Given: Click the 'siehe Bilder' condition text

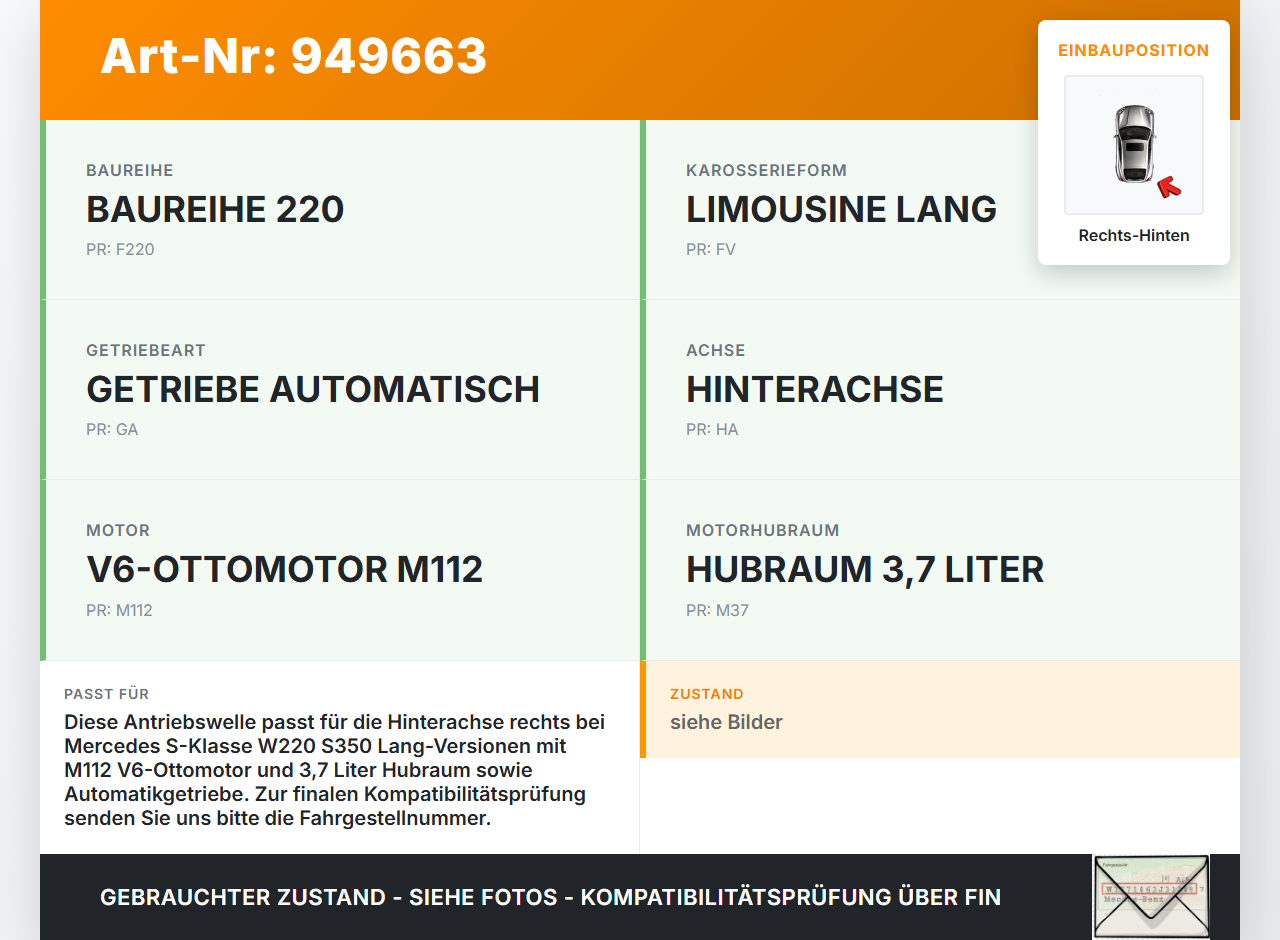Looking at the screenshot, I should click(x=726, y=722).
